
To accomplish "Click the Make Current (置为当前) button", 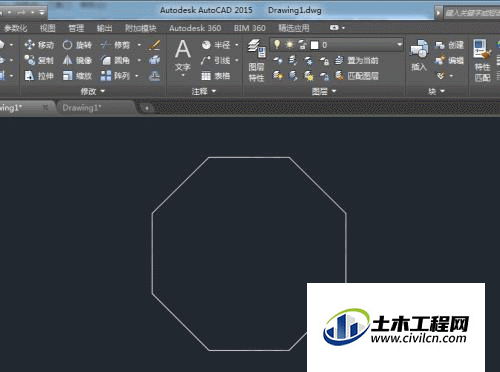I will pos(357,60).
